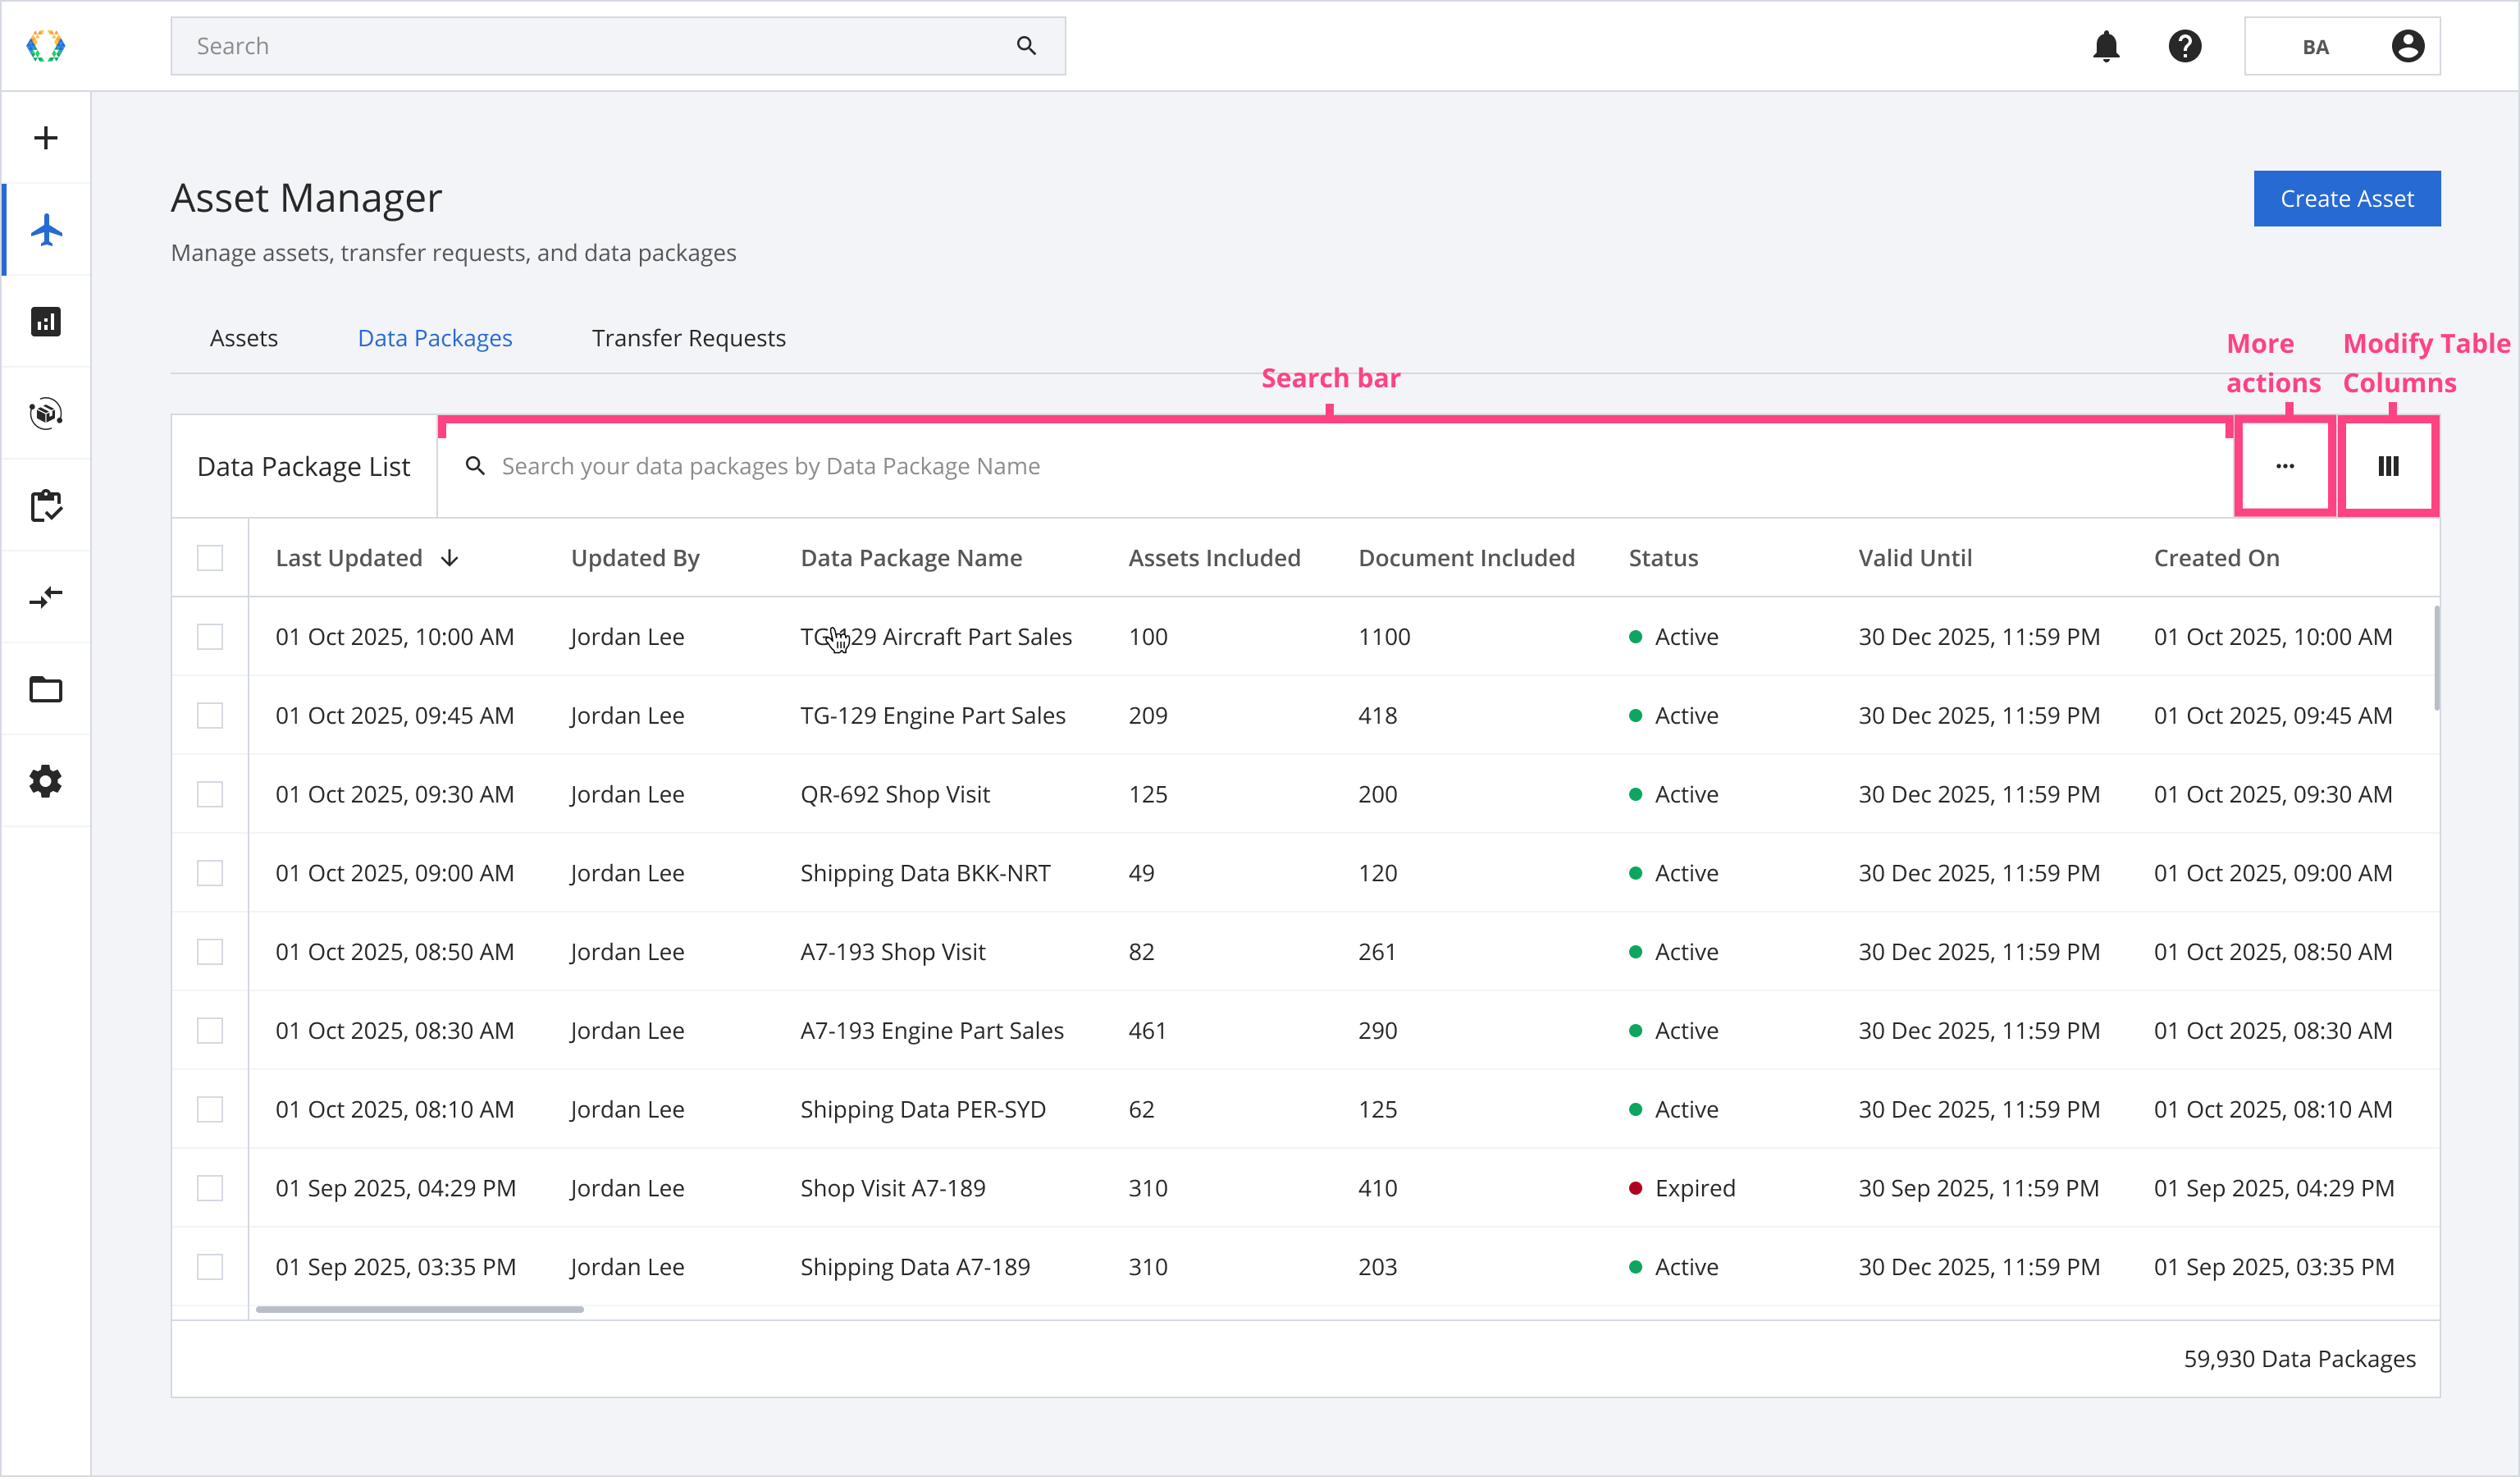
Task: Open the settings gear in the sidebar
Action: click(x=46, y=781)
